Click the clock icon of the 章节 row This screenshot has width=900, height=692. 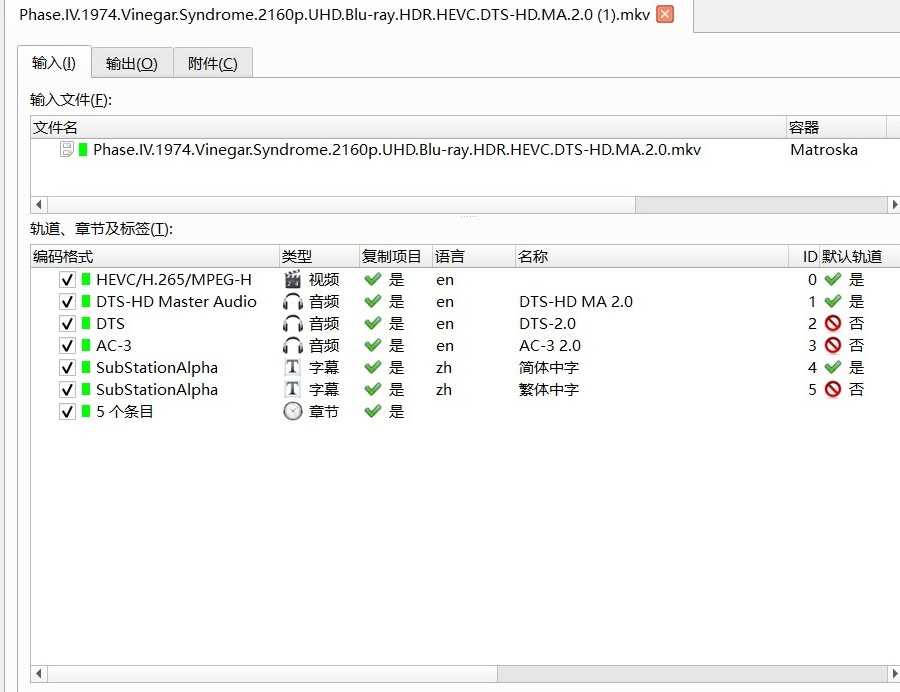click(293, 411)
